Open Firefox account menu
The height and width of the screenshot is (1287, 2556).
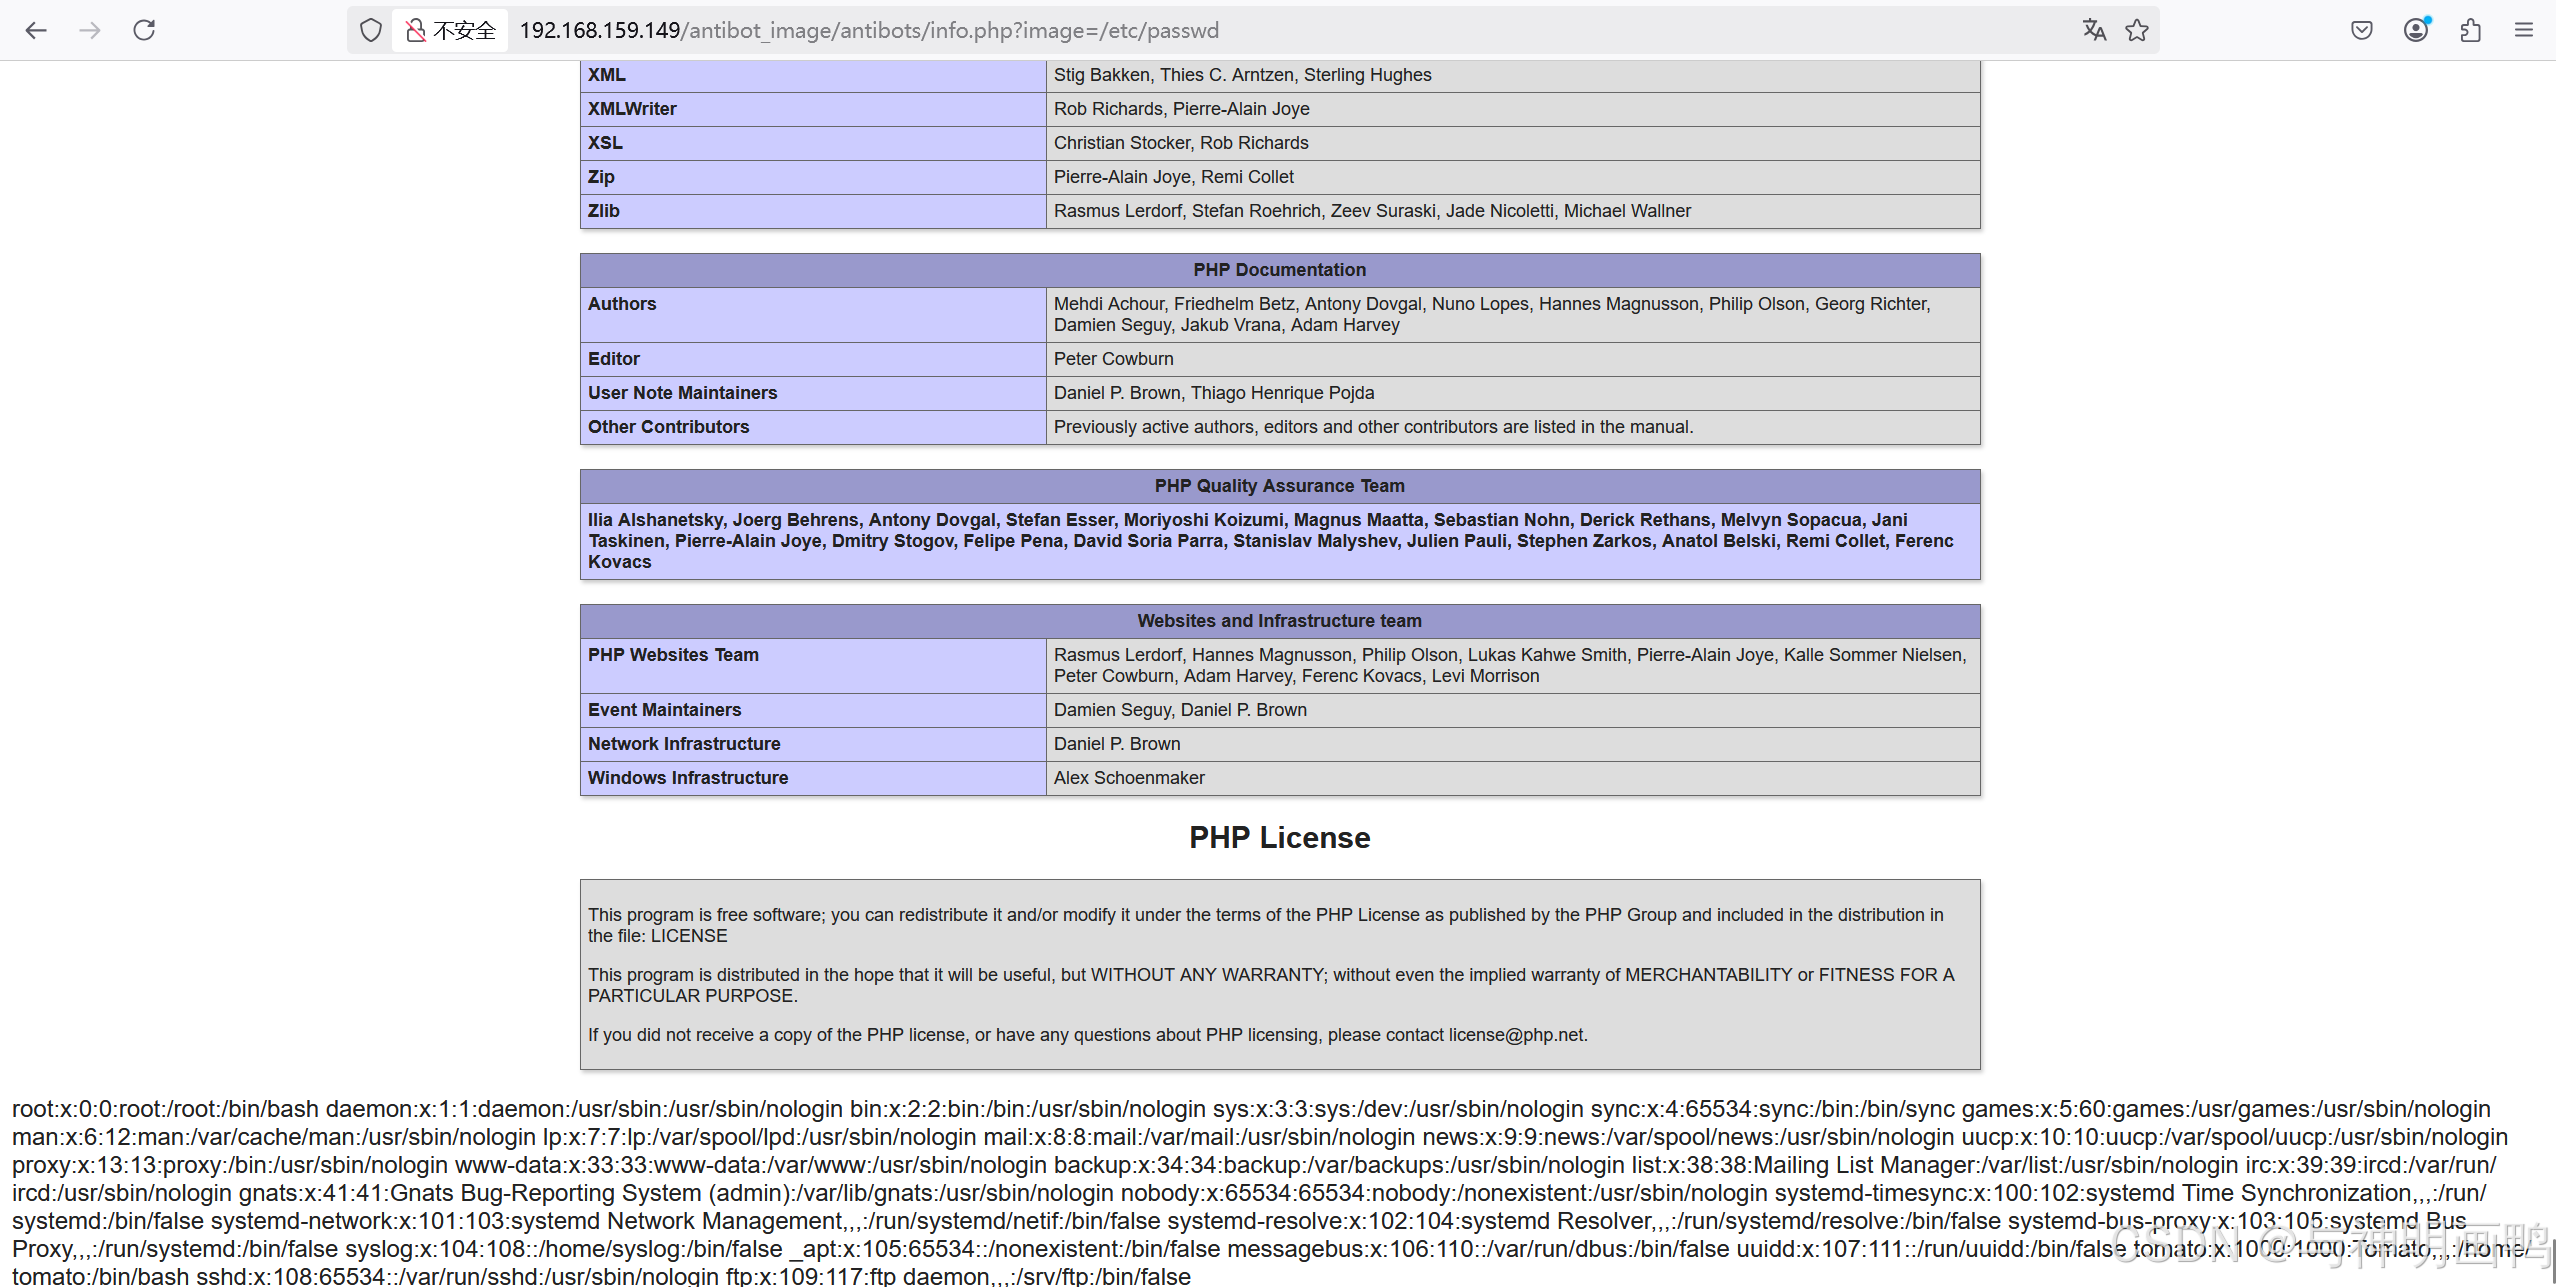(2416, 30)
